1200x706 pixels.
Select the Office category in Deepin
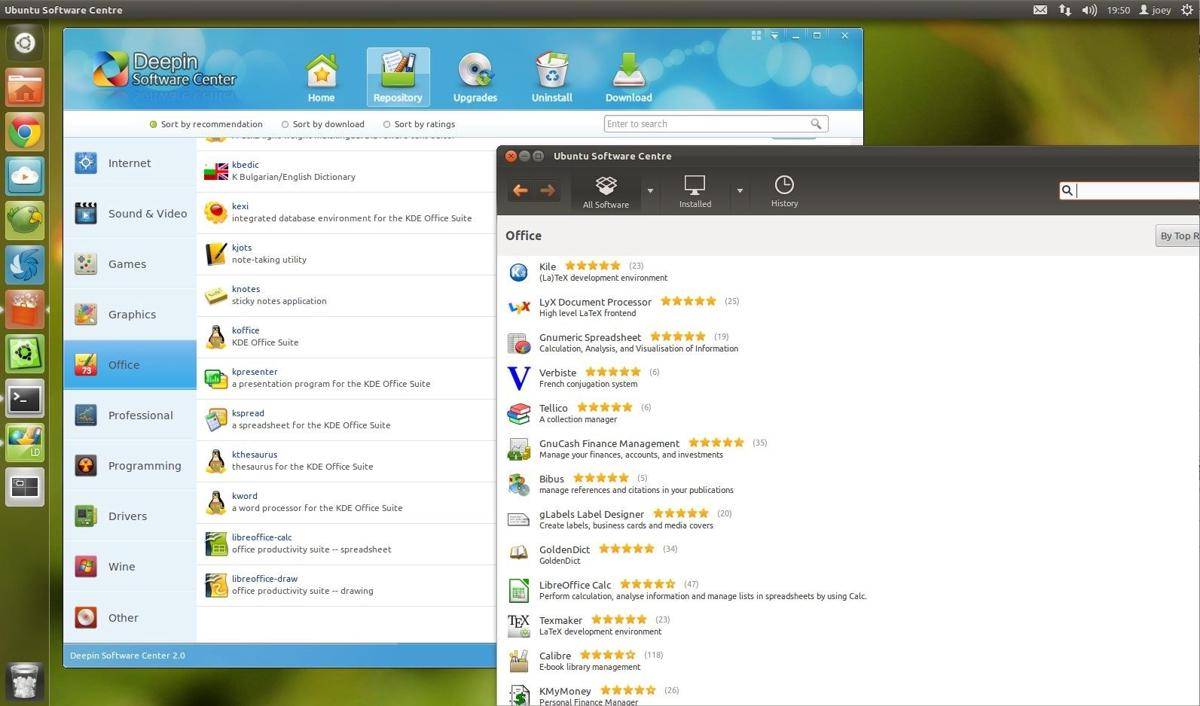130,365
